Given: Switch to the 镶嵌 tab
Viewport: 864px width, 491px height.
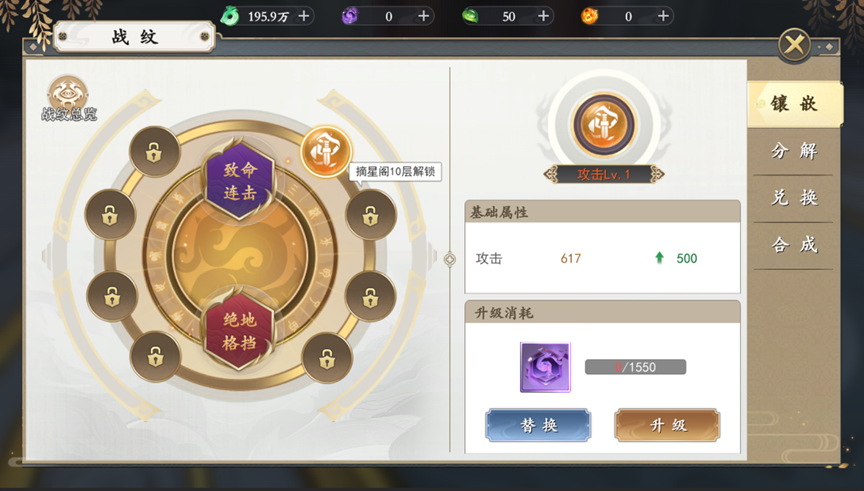Looking at the screenshot, I should click(x=794, y=104).
